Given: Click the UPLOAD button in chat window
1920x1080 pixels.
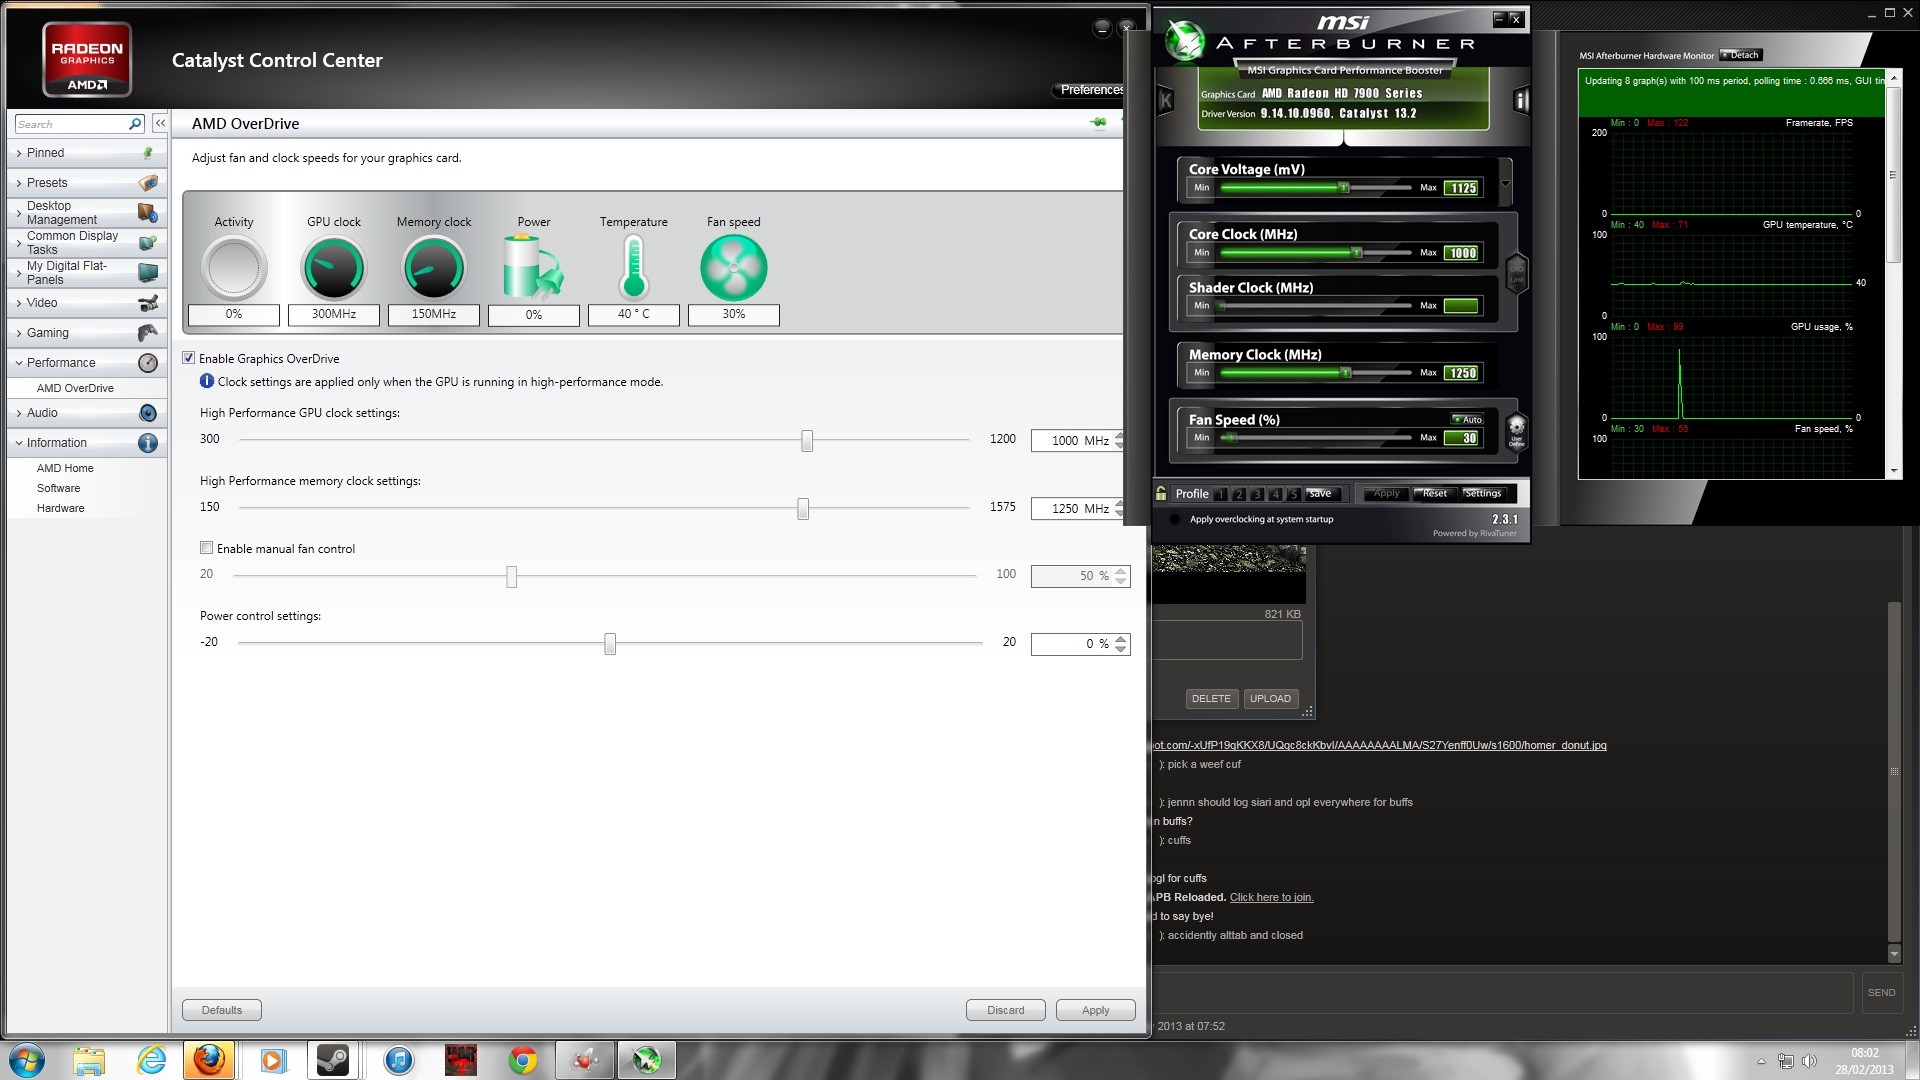Looking at the screenshot, I should (x=1270, y=699).
